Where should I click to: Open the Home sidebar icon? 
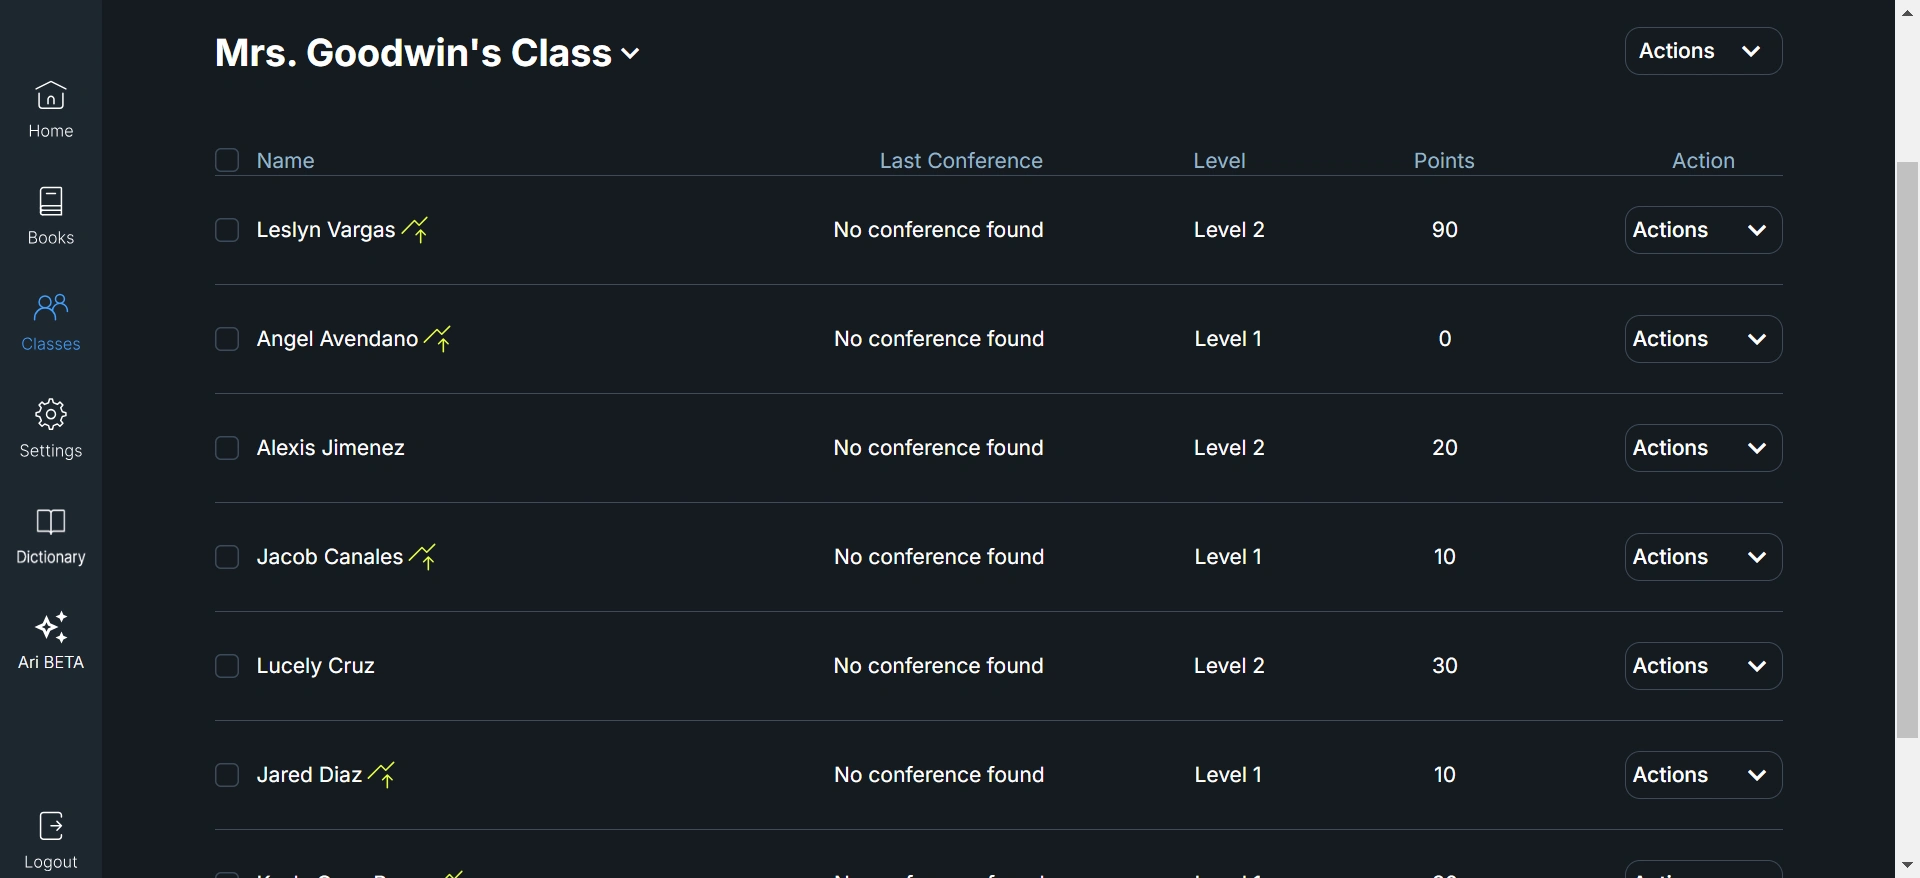point(51,97)
